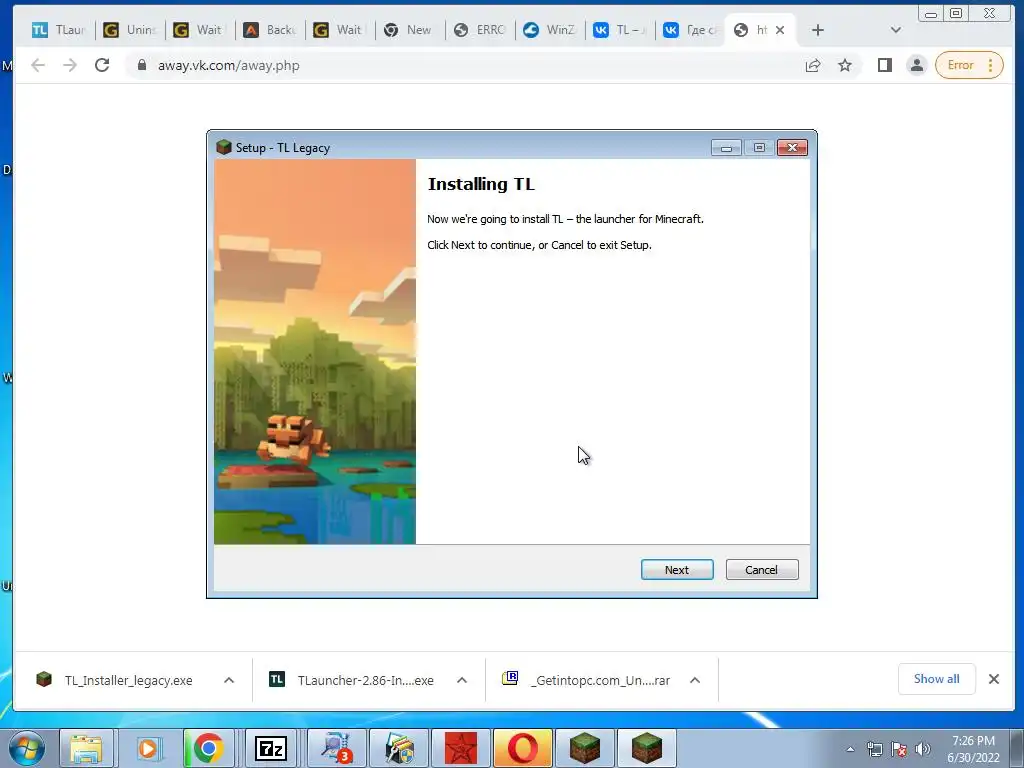The image size is (1024, 768).
Task: Open the Windows Start menu
Action: coord(27,748)
